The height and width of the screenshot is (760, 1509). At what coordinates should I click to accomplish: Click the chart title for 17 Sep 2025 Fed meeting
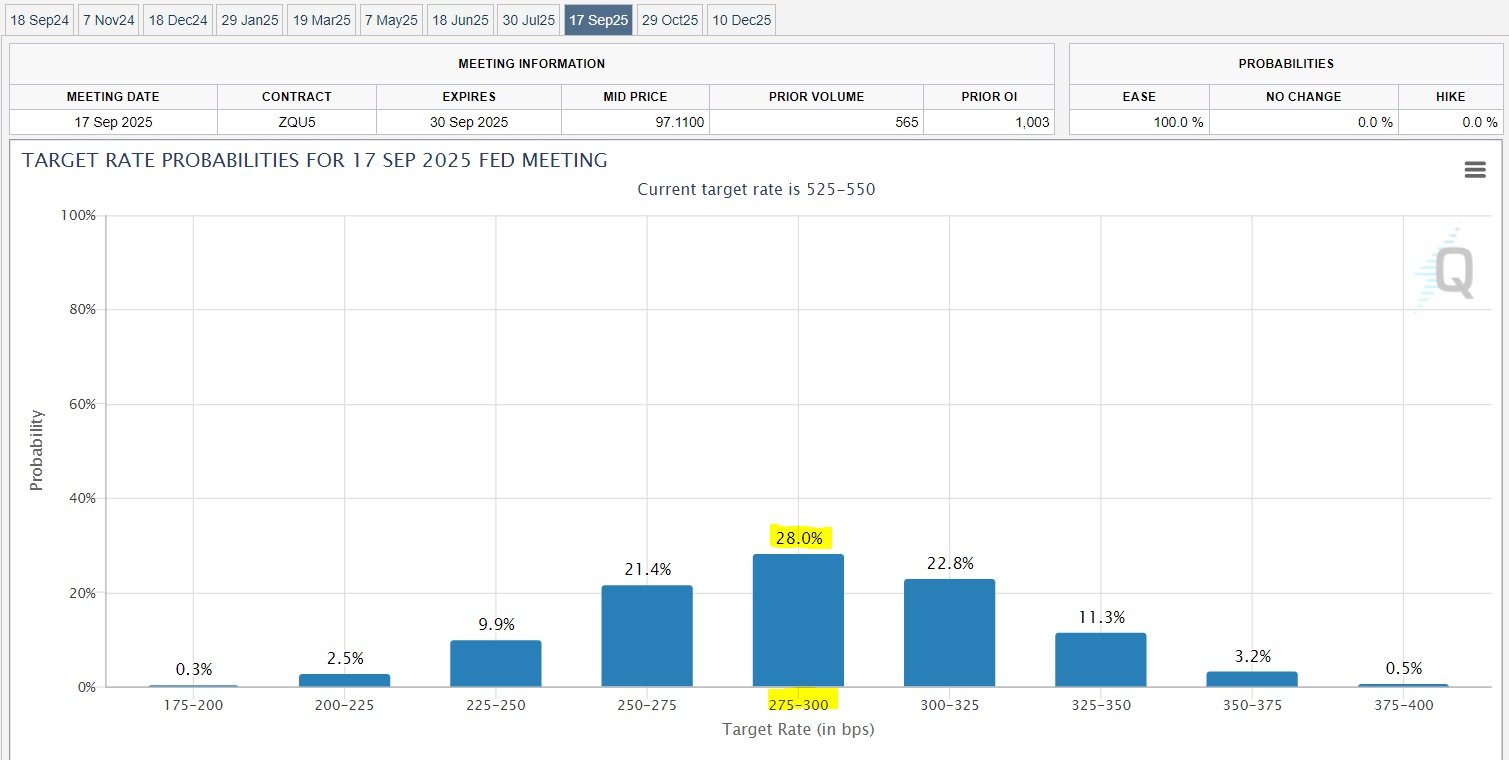point(315,160)
